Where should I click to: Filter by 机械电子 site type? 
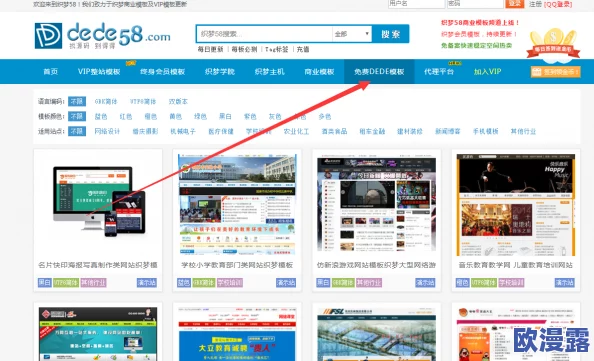pos(183,131)
